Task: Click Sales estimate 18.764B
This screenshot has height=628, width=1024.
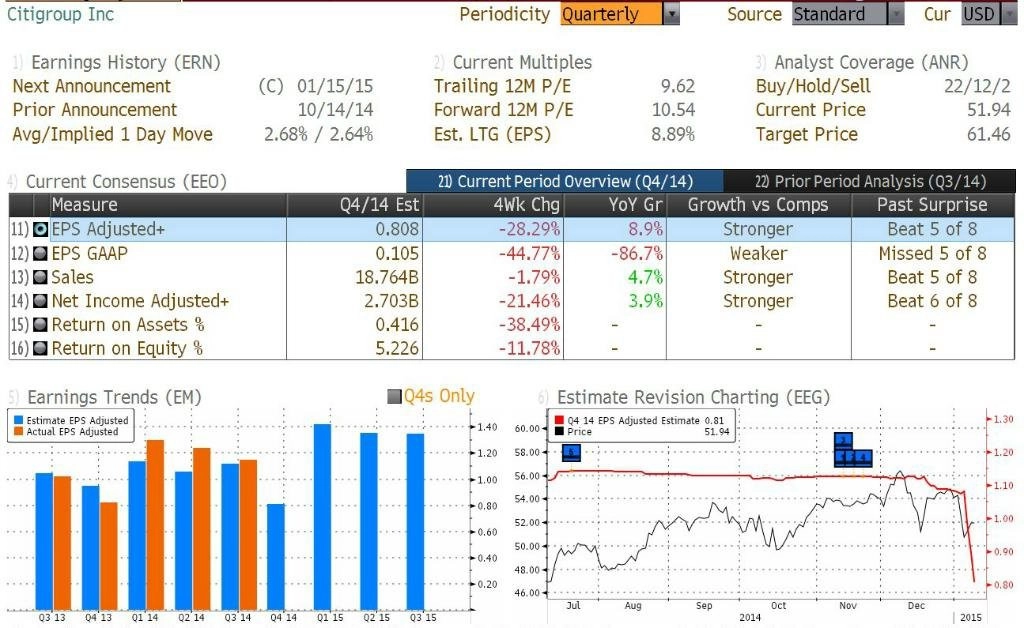Action: pos(387,277)
